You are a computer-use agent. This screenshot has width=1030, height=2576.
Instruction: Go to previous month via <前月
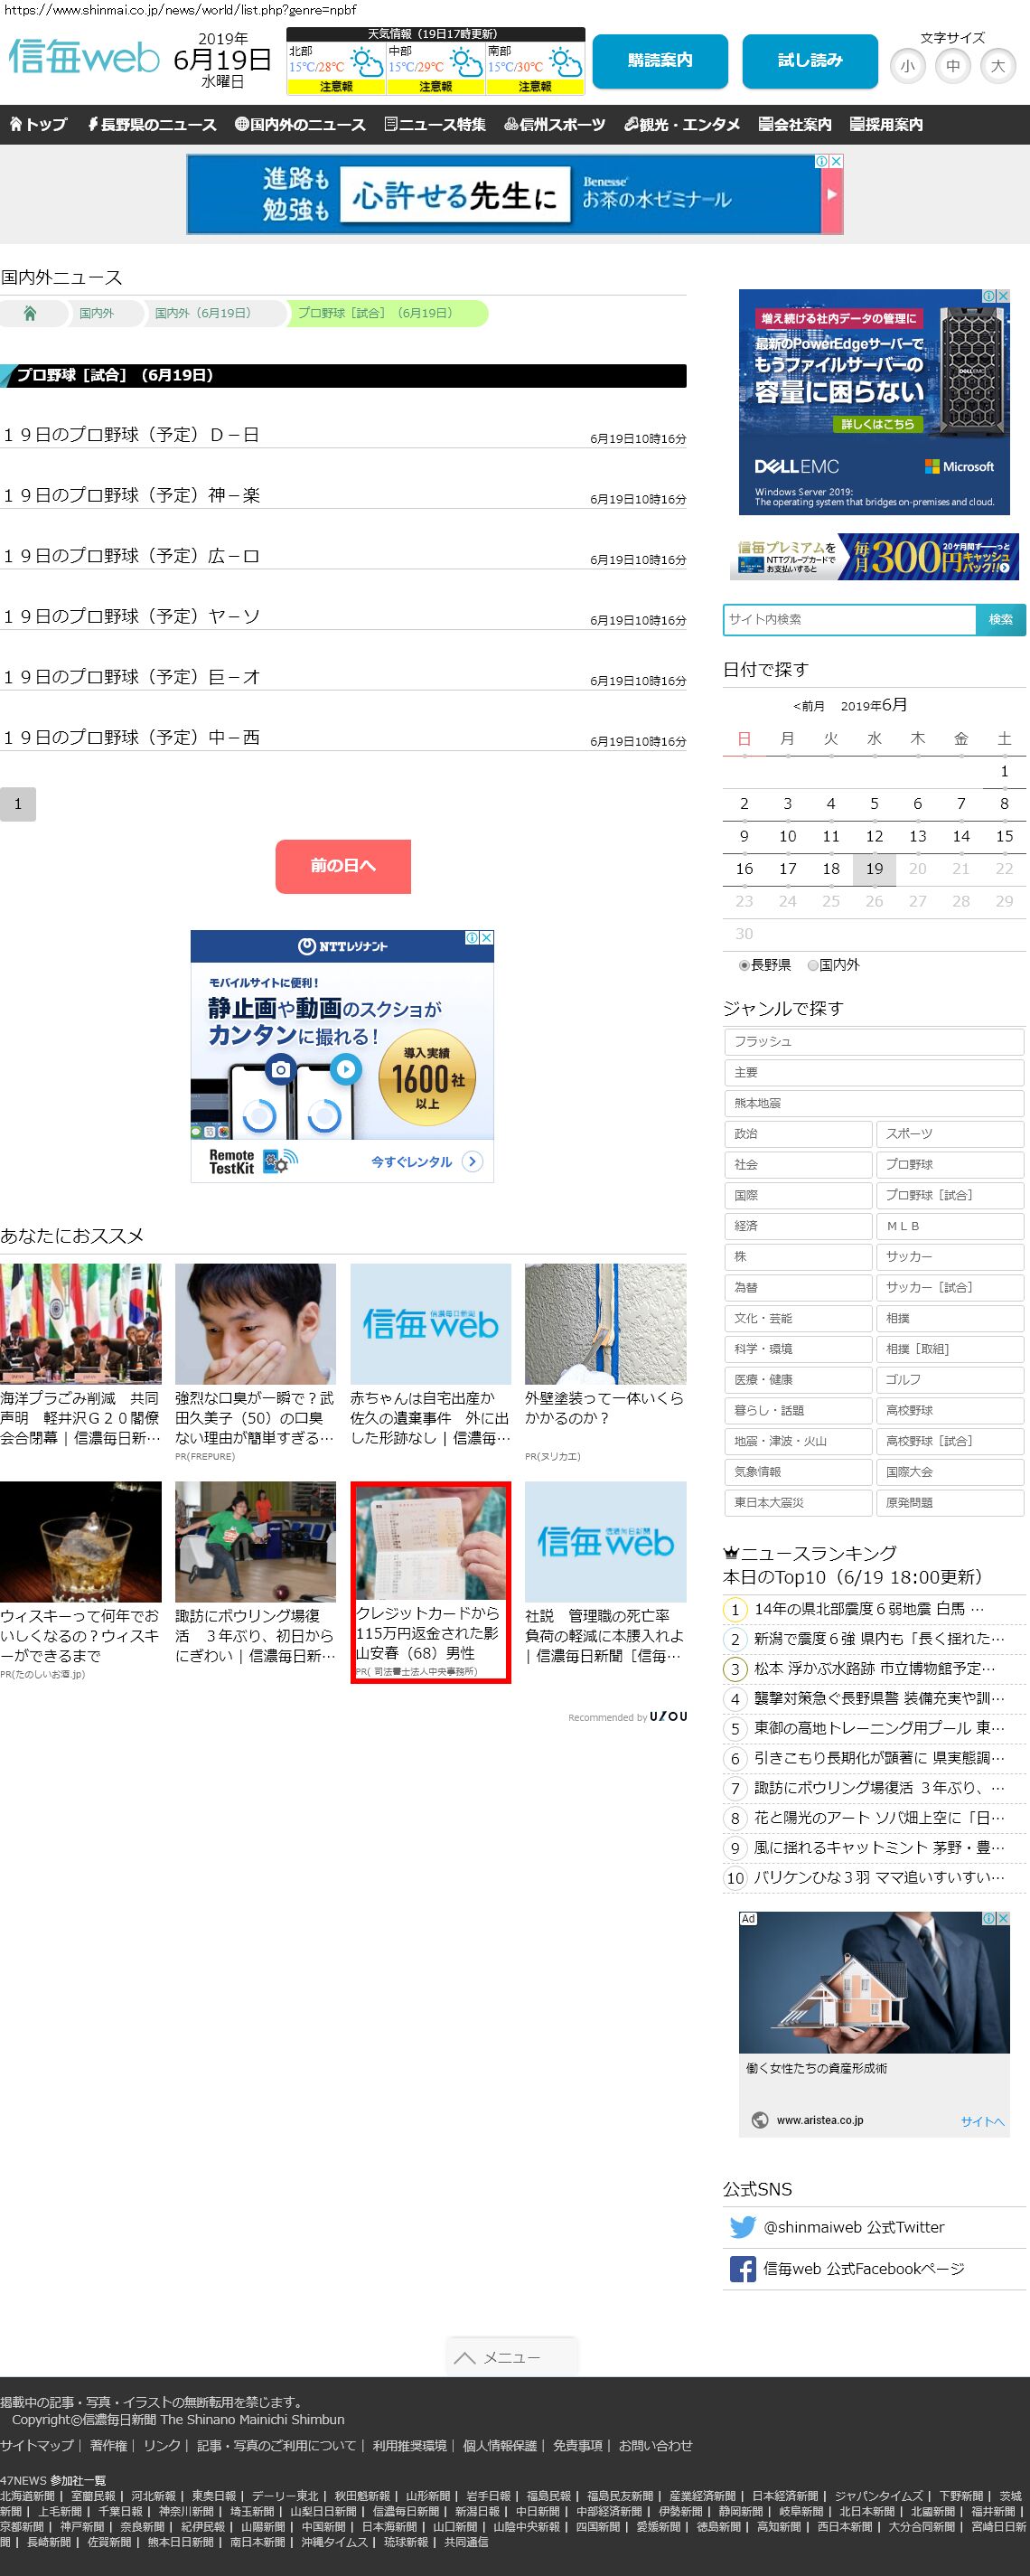808,706
